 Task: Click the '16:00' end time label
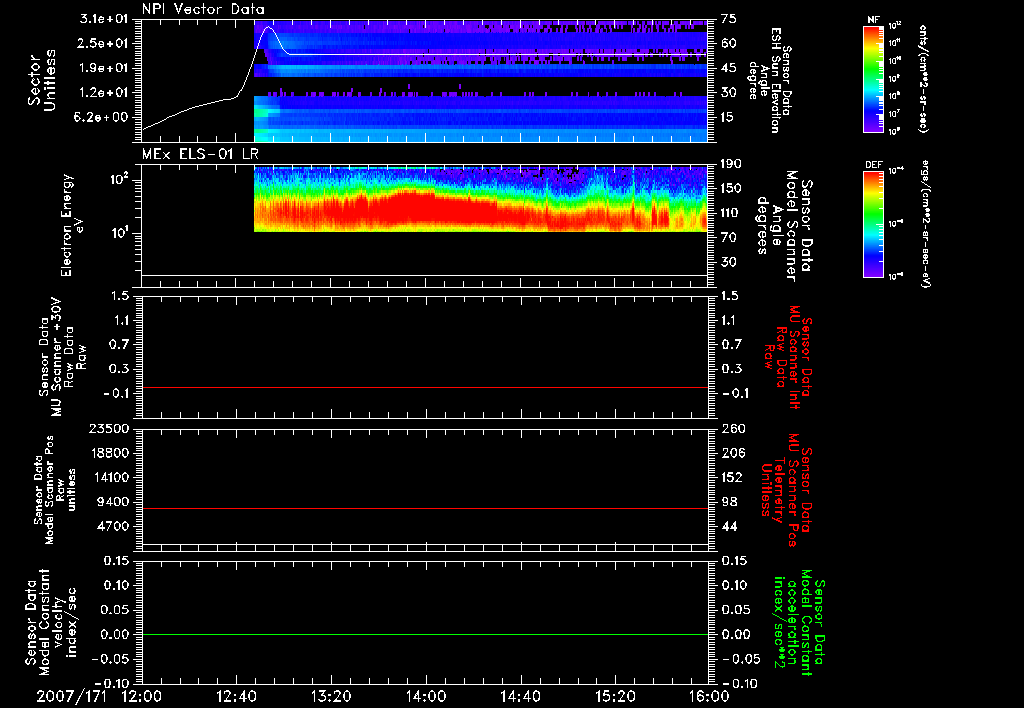coord(709,696)
